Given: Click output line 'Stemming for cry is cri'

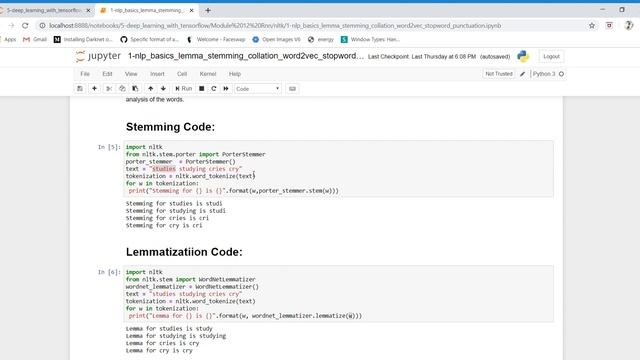Looking at the screenshot, I should click(x=164, y=225).
